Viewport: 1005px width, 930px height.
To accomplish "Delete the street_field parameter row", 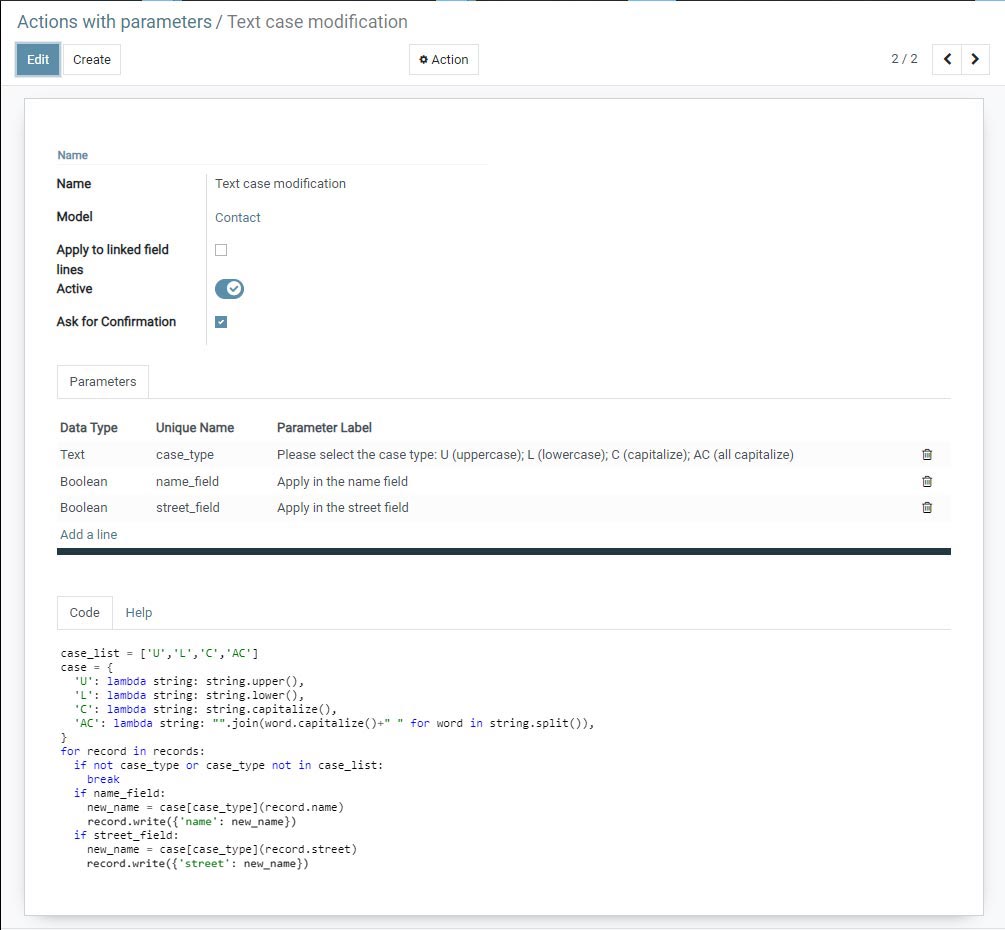I will [x=927, y=508].
